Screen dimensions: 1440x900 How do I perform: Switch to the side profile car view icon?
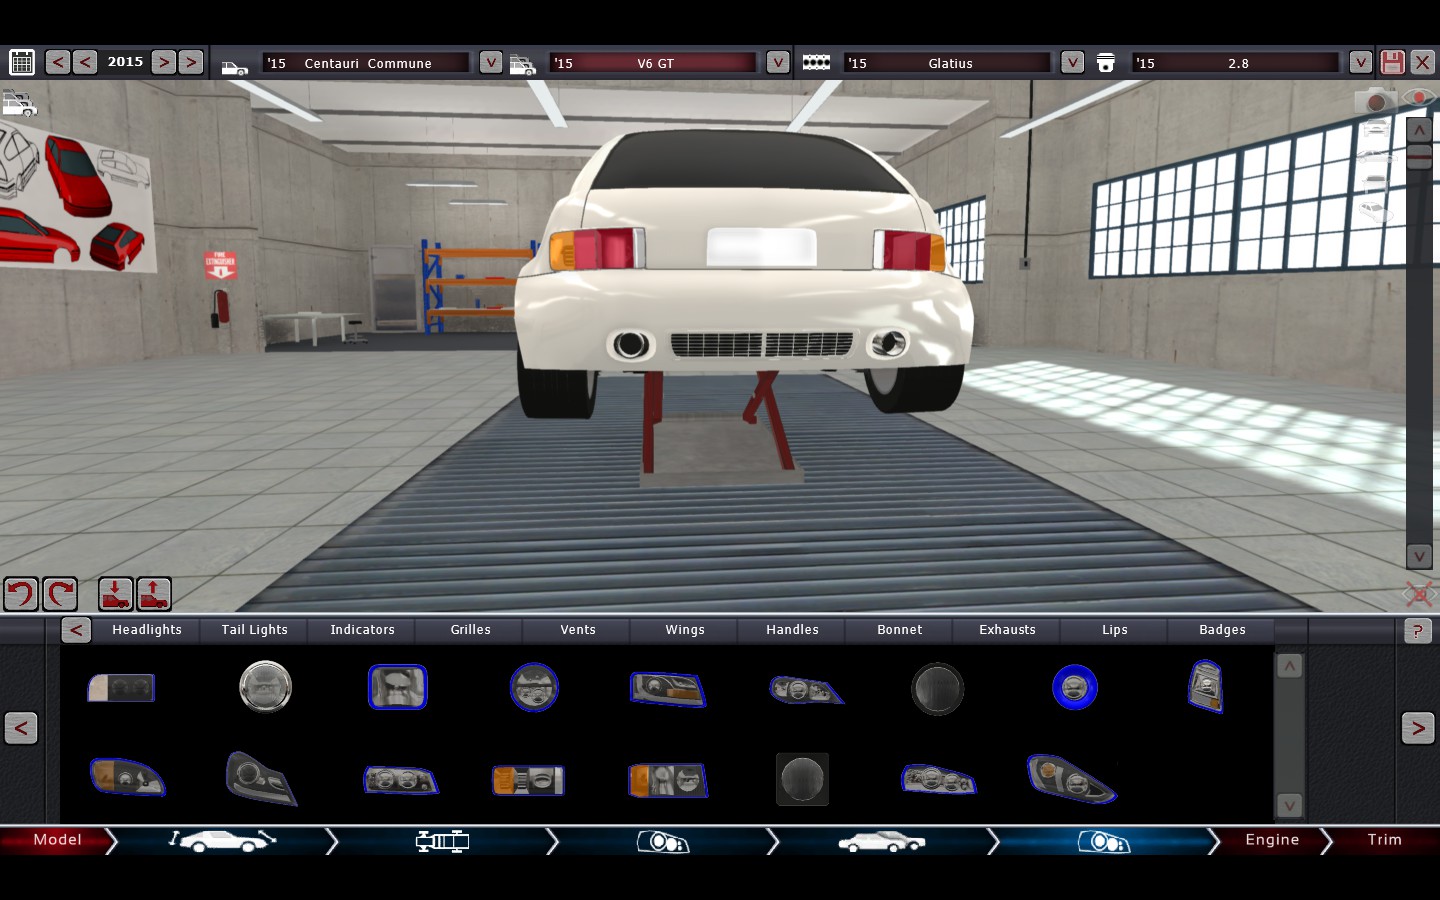[1377, 155]
